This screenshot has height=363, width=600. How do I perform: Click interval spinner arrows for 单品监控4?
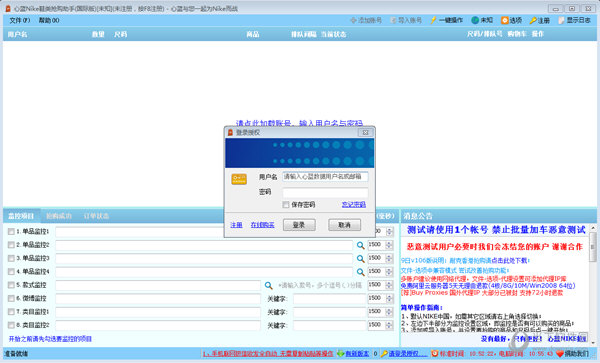coord(389,272)
